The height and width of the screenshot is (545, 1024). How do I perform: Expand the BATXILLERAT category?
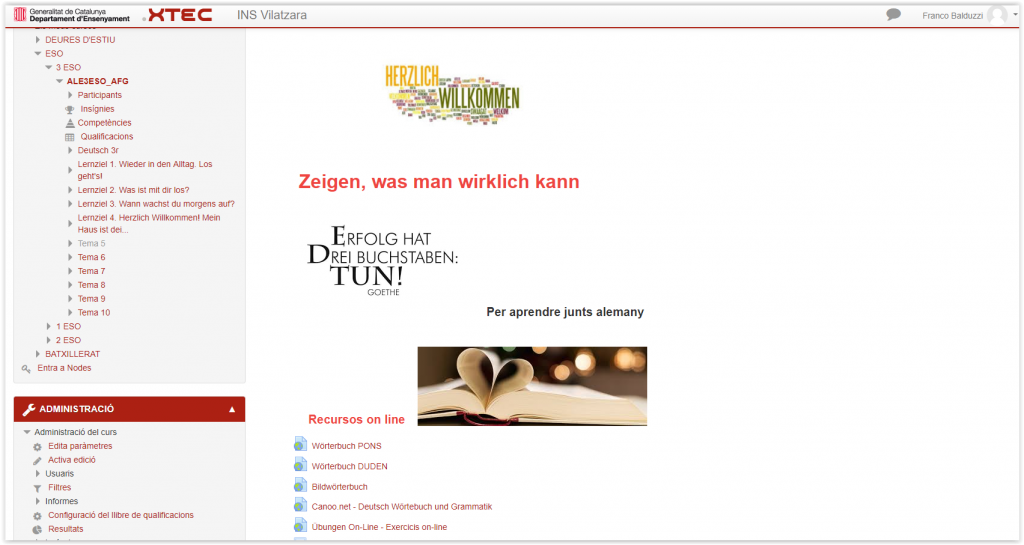[x=38, y=354]
